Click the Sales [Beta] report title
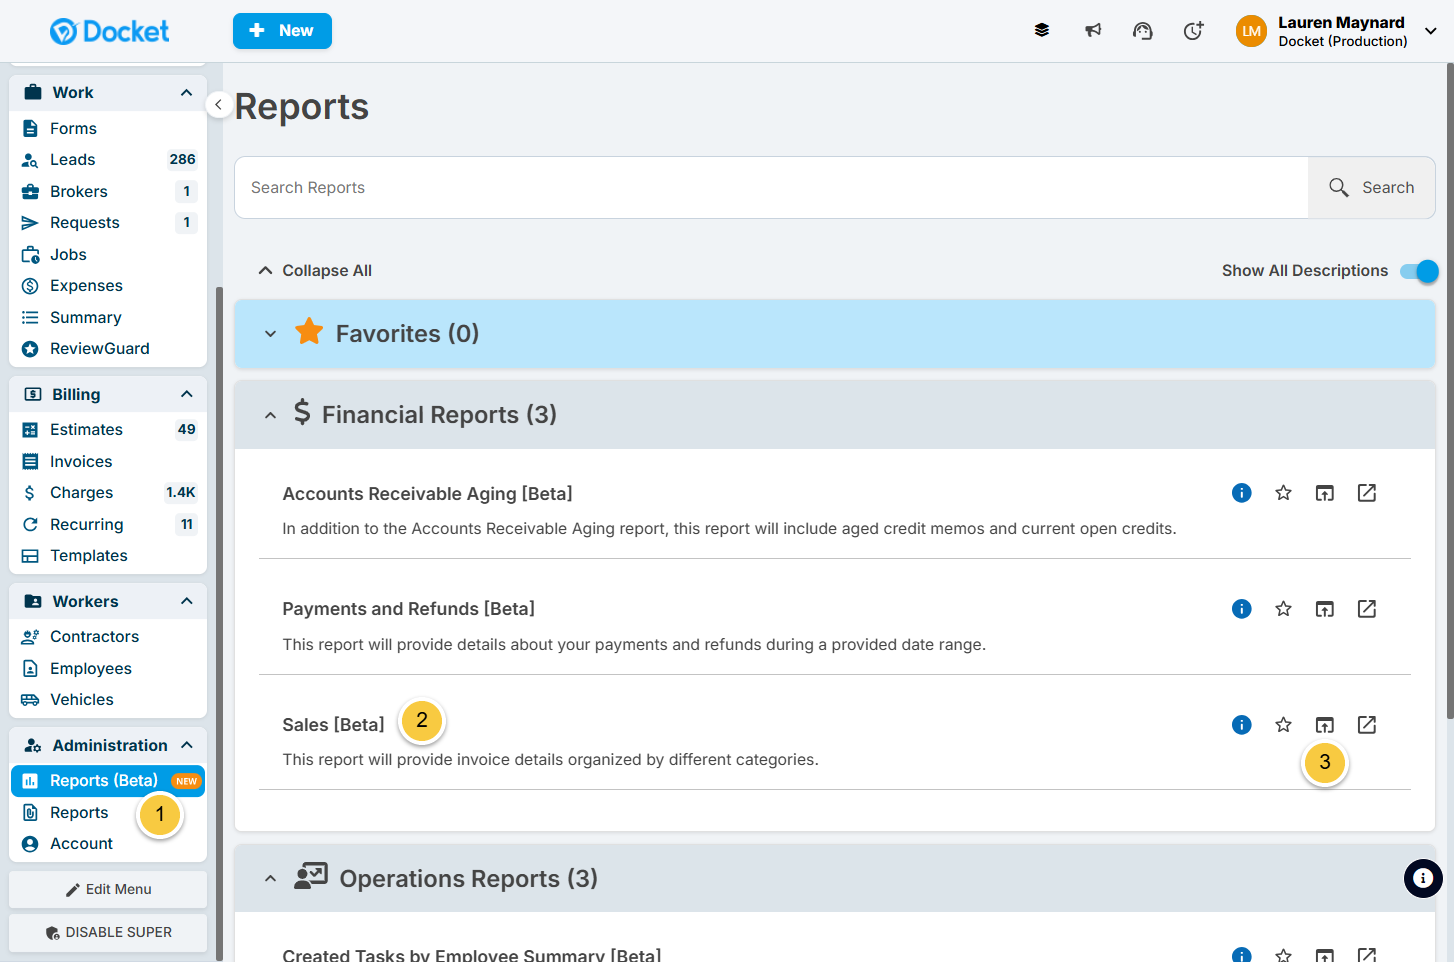Viewport: 1454px width, 962px height. (x=333, y=725)
